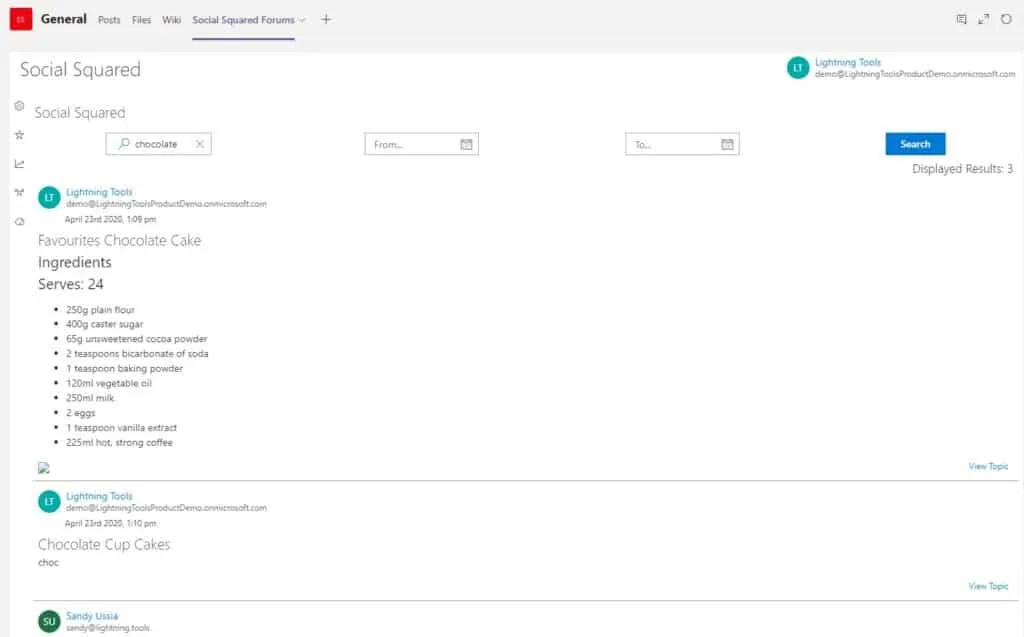This screenshot has width=1024, height=637.
Task: Expand the app with the pop-out icon
Action: pyautogui.click(x=984, y=17)
